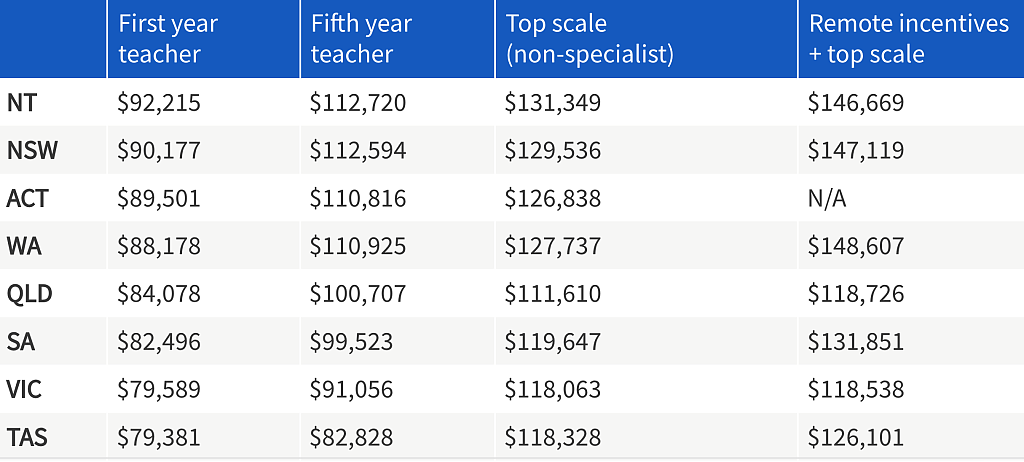Select the $118,063 VIC top scale cell
Screen dimensions: 1024x462
pyautogui.click(x=552, y=389)
